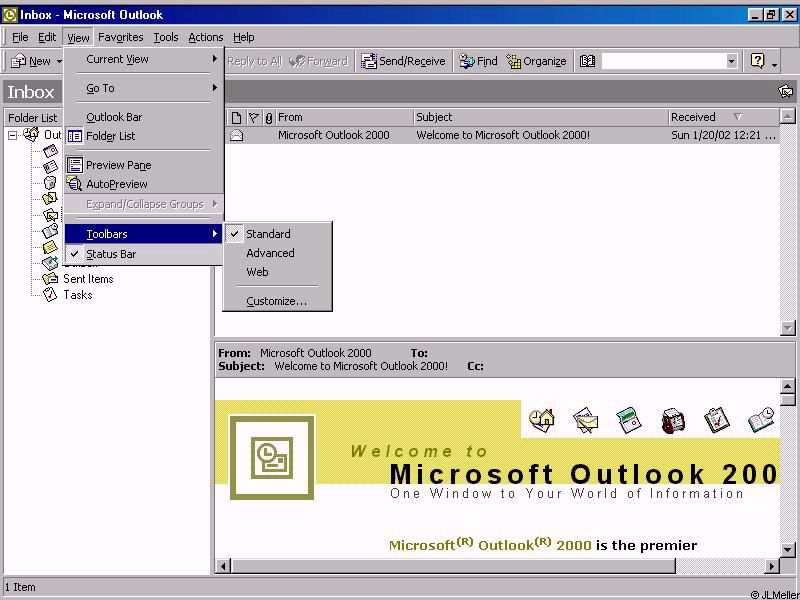Click preview pane scroll-down arrow
This screenshot has width=800, height=600.
pyautogui.click(x=788, y=549)
